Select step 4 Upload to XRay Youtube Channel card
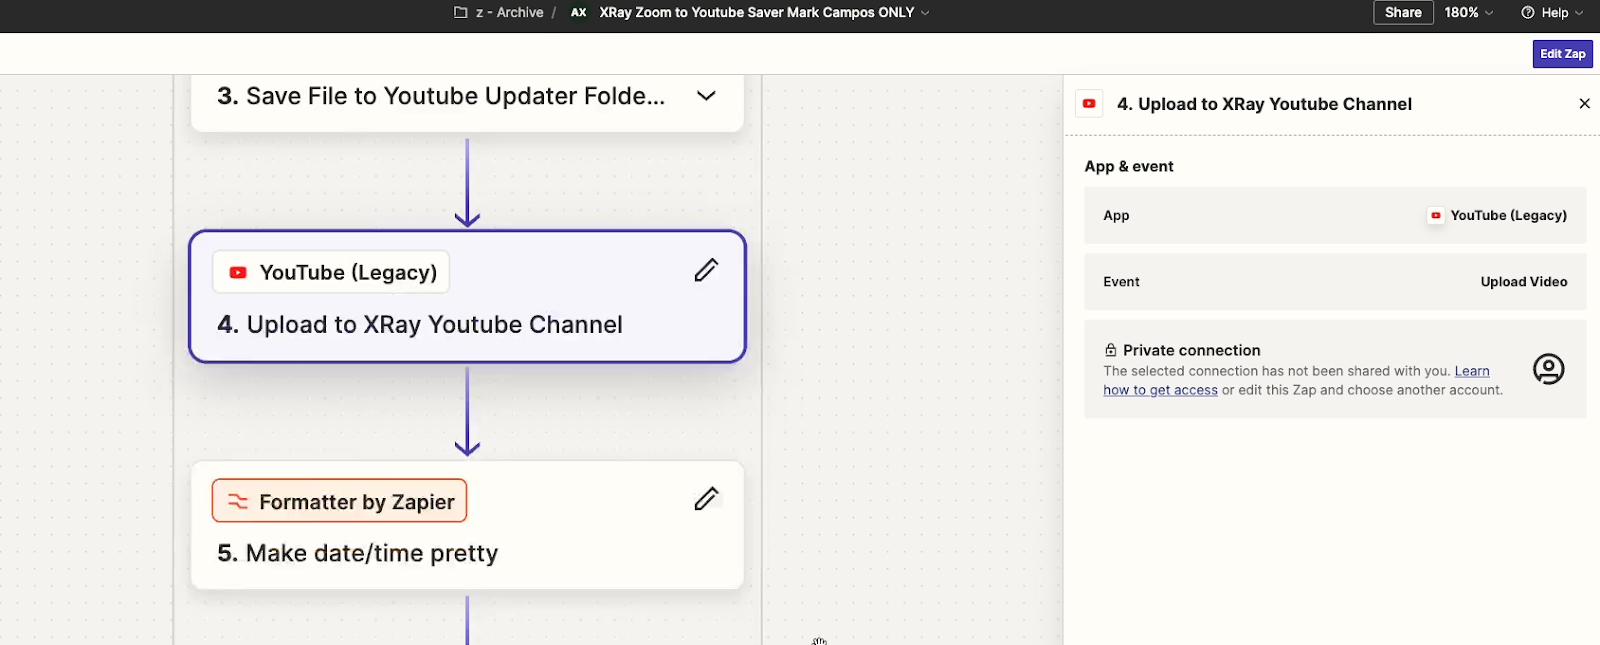Viewport: 1600px width, 645px height. [x=467, y=297]
